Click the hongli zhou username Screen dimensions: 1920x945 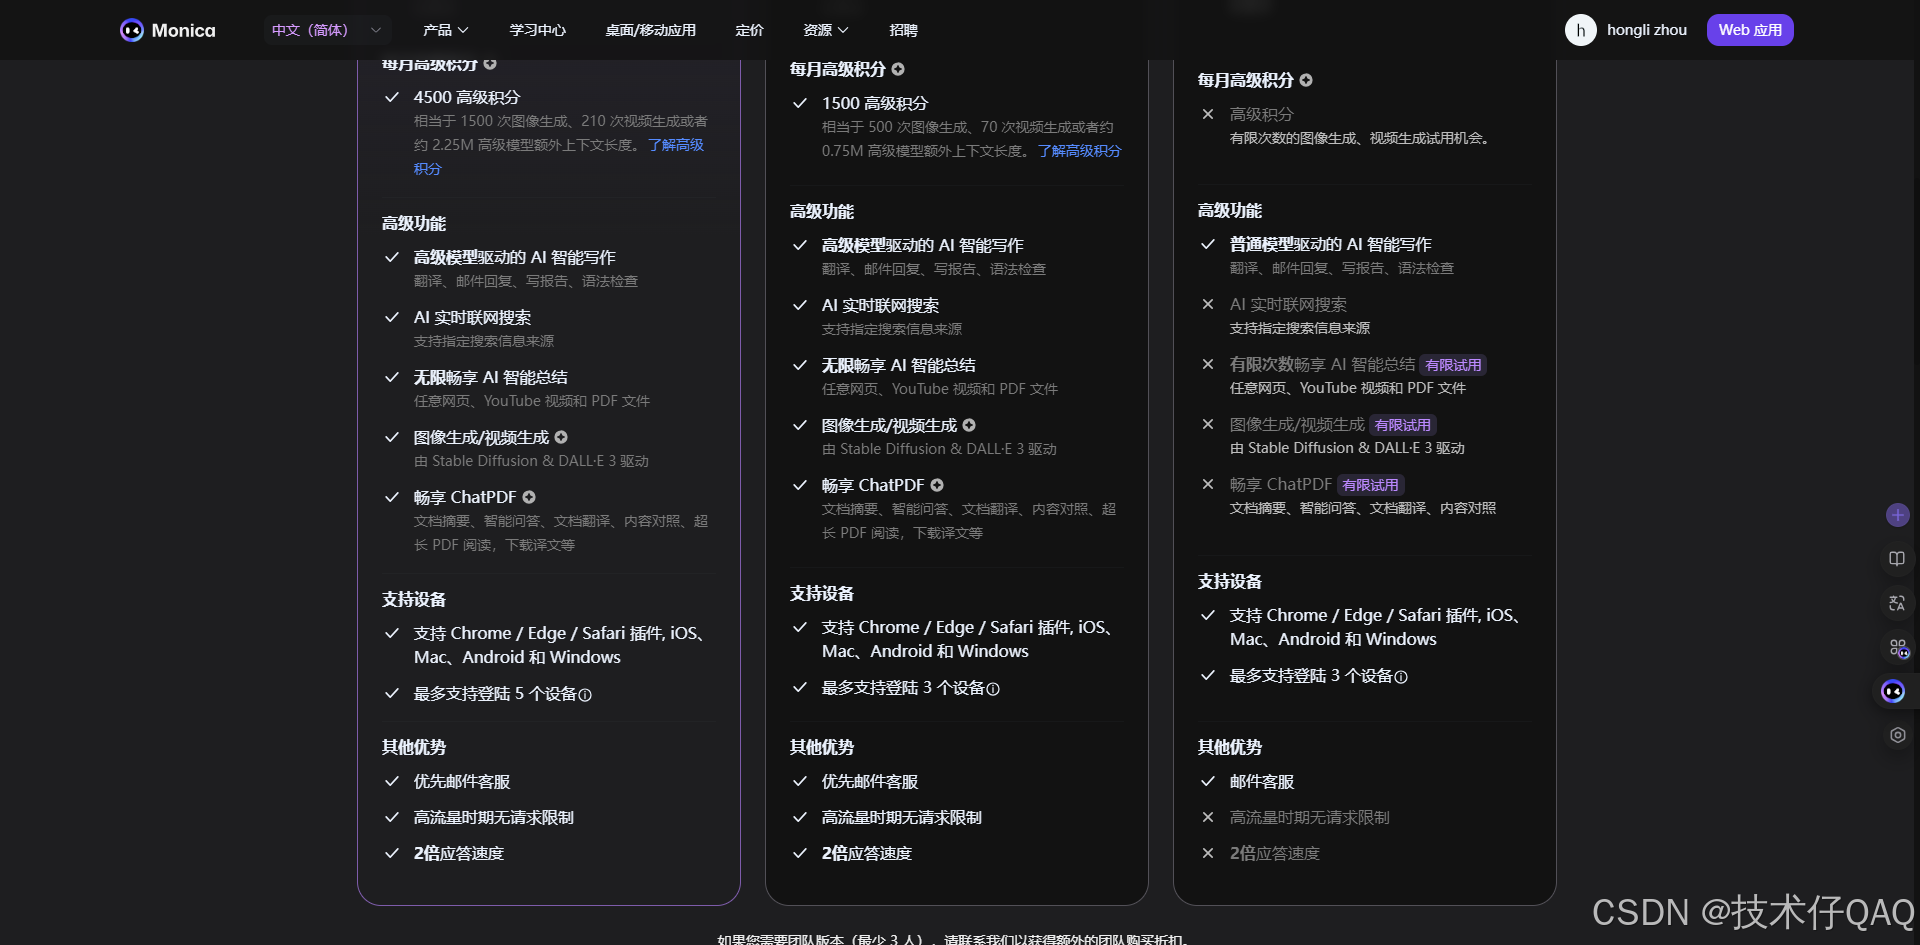1646,30
